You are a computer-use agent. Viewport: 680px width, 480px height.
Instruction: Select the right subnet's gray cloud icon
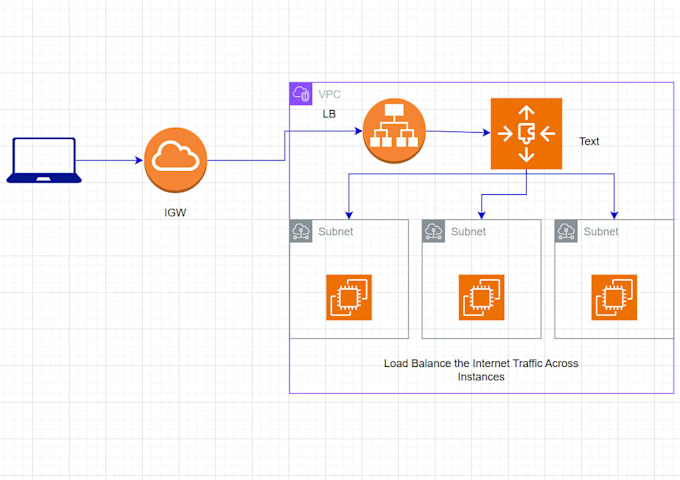pos(566,231)
